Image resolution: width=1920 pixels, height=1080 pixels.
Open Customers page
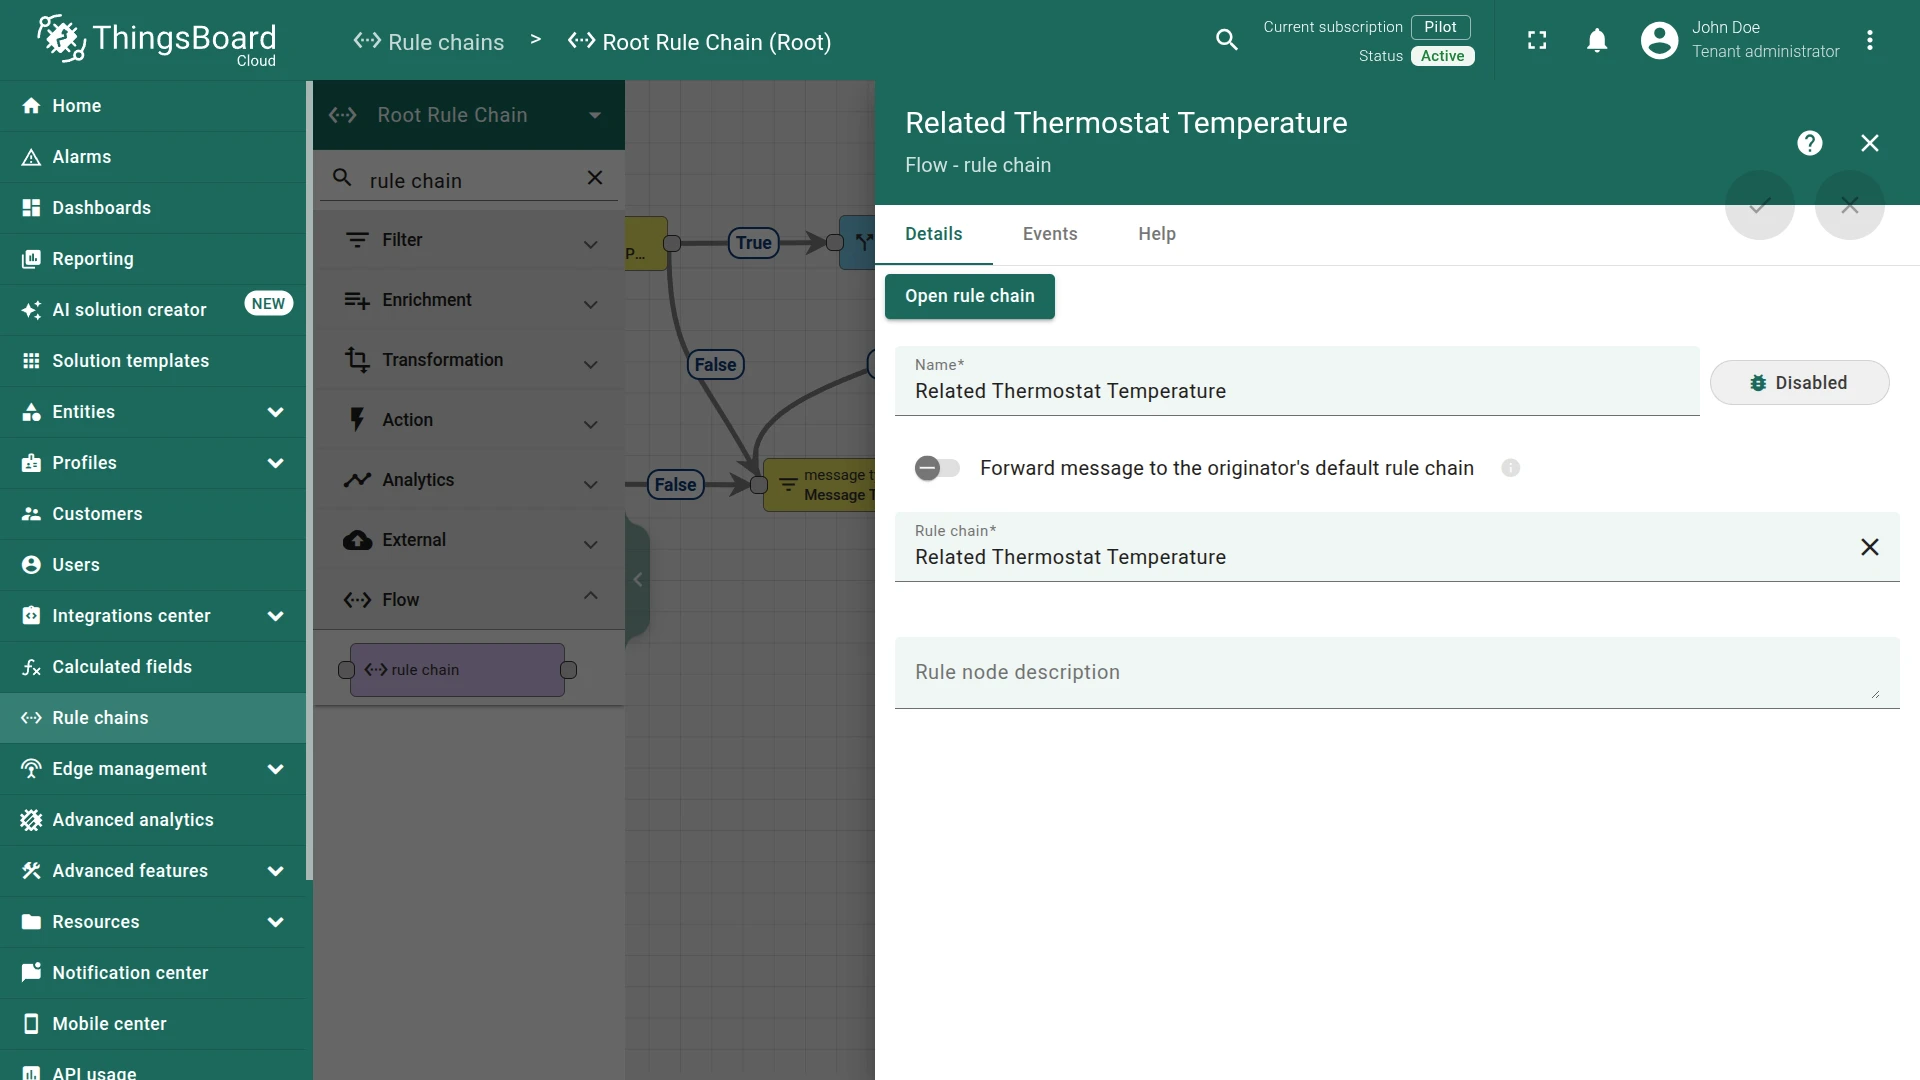(153, 514)
